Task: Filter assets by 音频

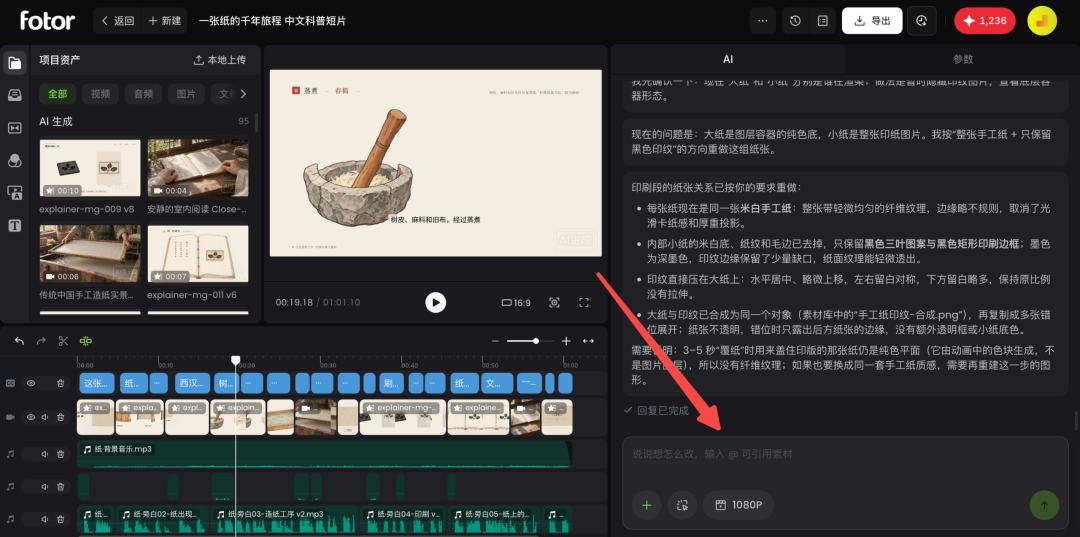Action: click(x=143, y=94)
